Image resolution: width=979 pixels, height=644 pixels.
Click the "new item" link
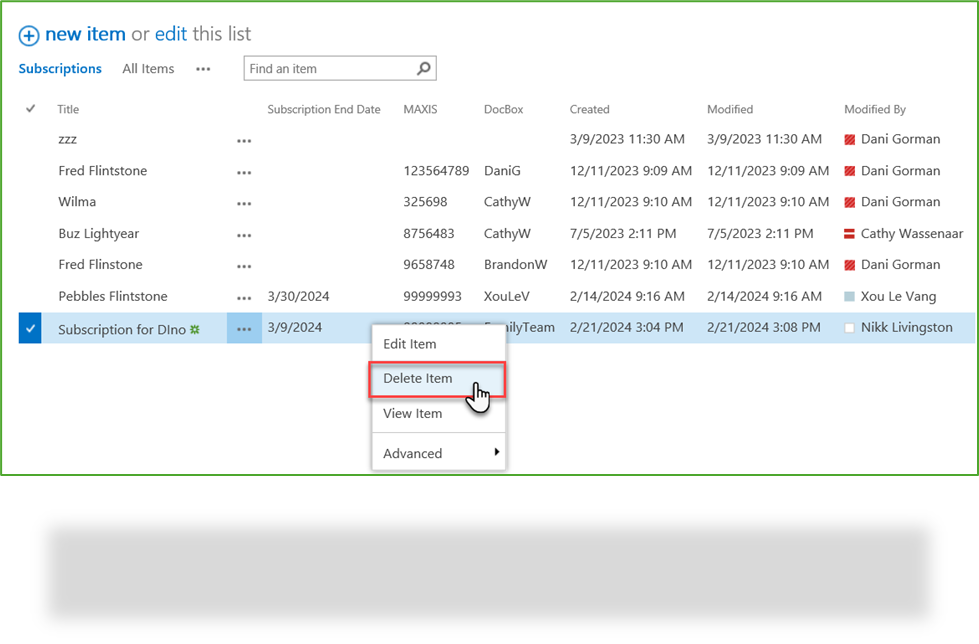coord(85,33)
